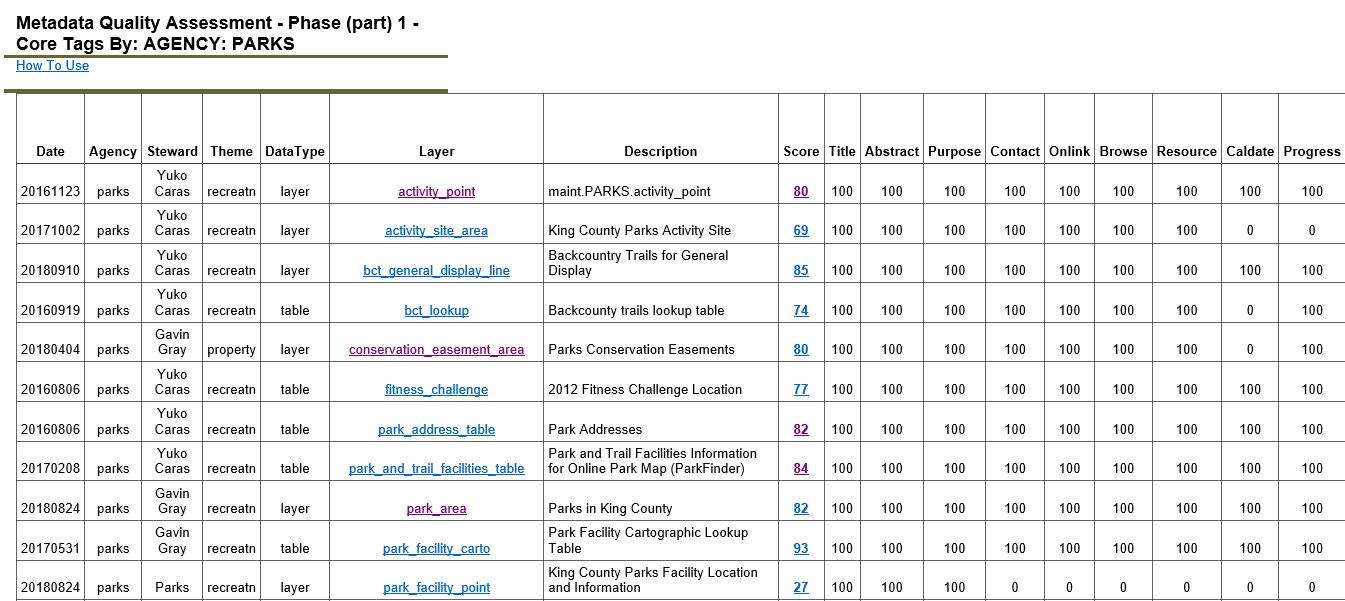
Task: Click the score 85 link for bct_general_display_line
Action: (800, 270)
